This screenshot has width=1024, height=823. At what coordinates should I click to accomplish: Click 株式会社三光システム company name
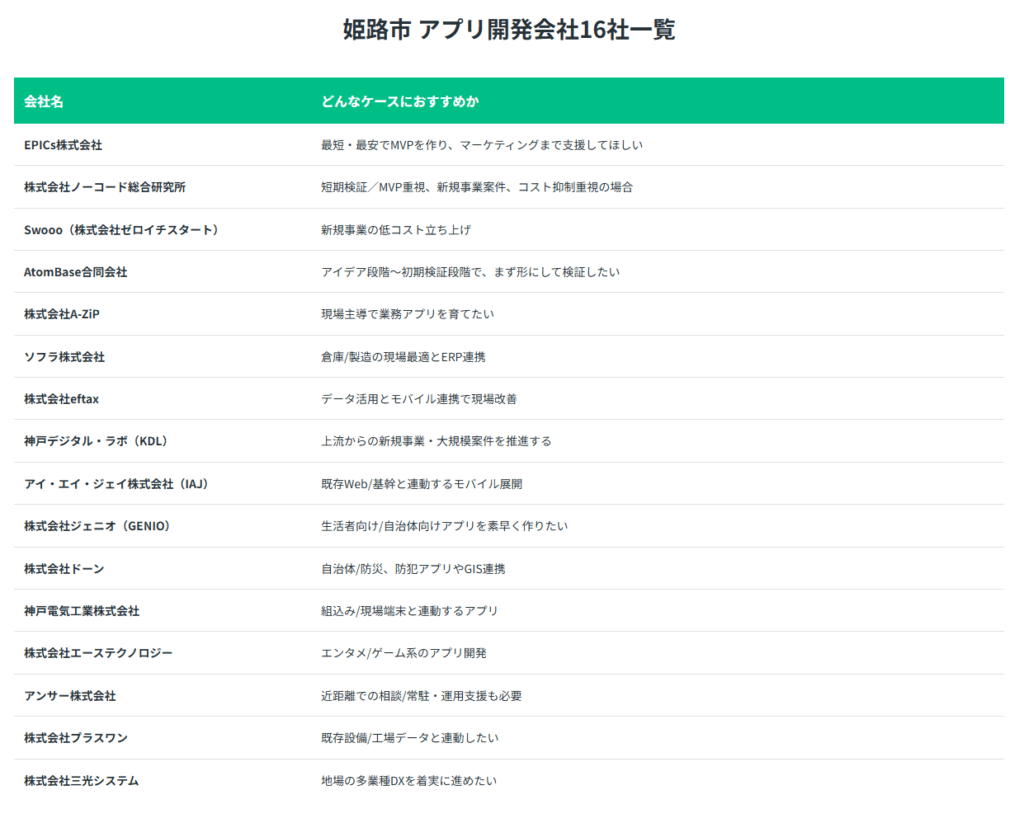point(81,781)
